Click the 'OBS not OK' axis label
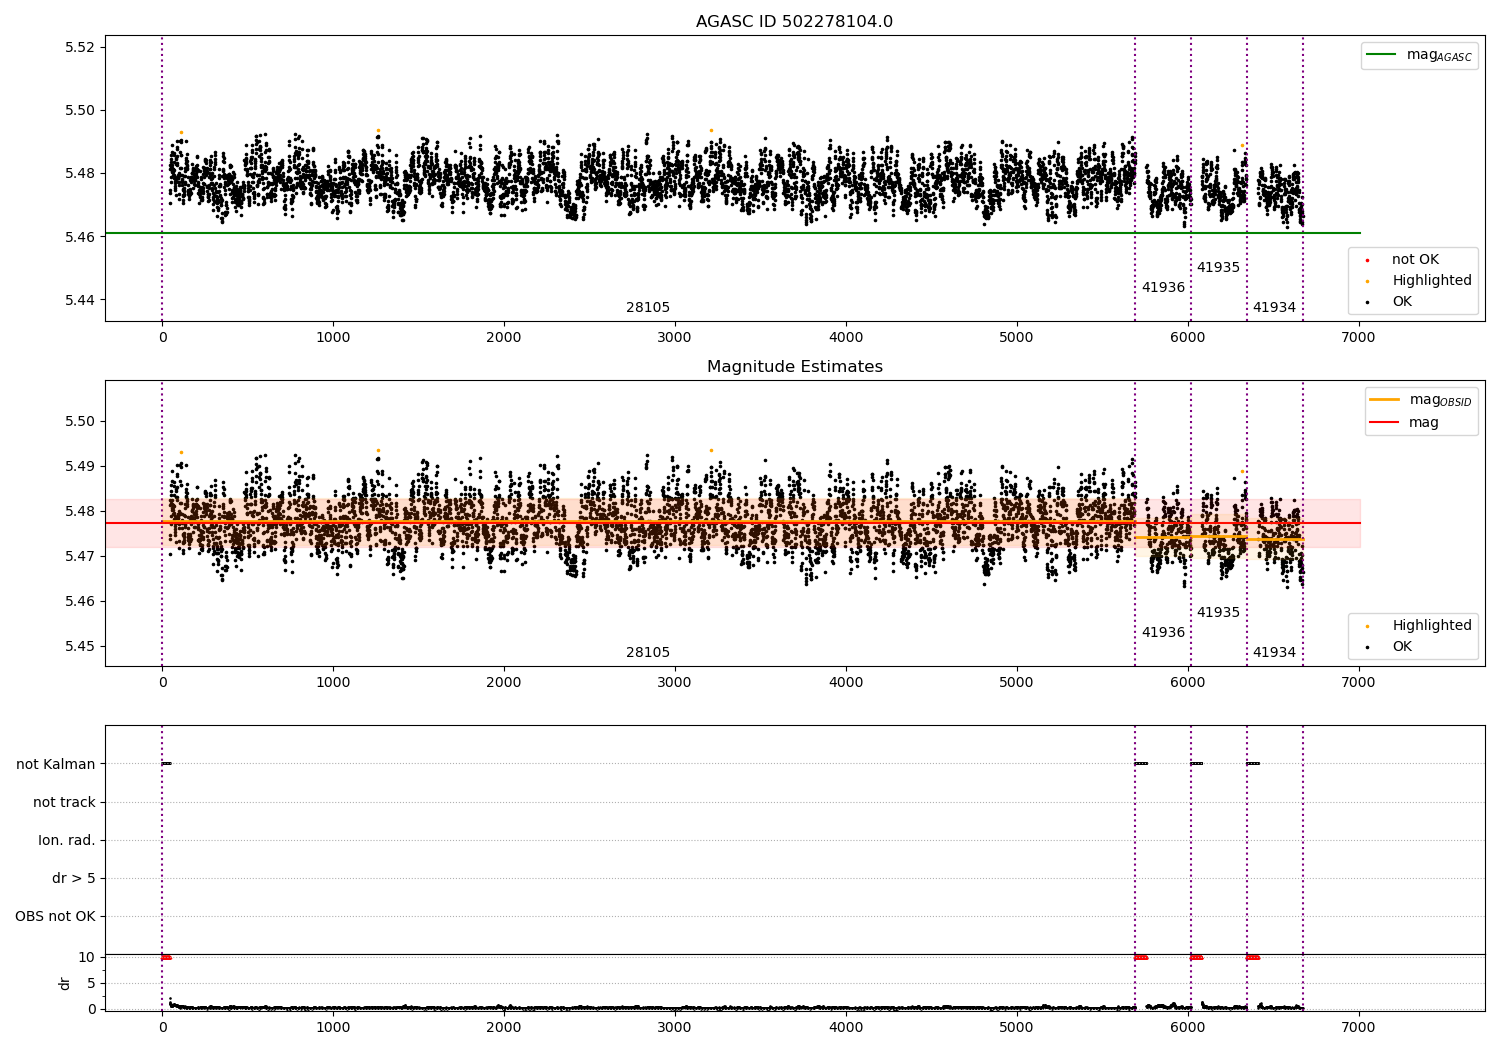1500x1050 pixels. click(56, 916)
